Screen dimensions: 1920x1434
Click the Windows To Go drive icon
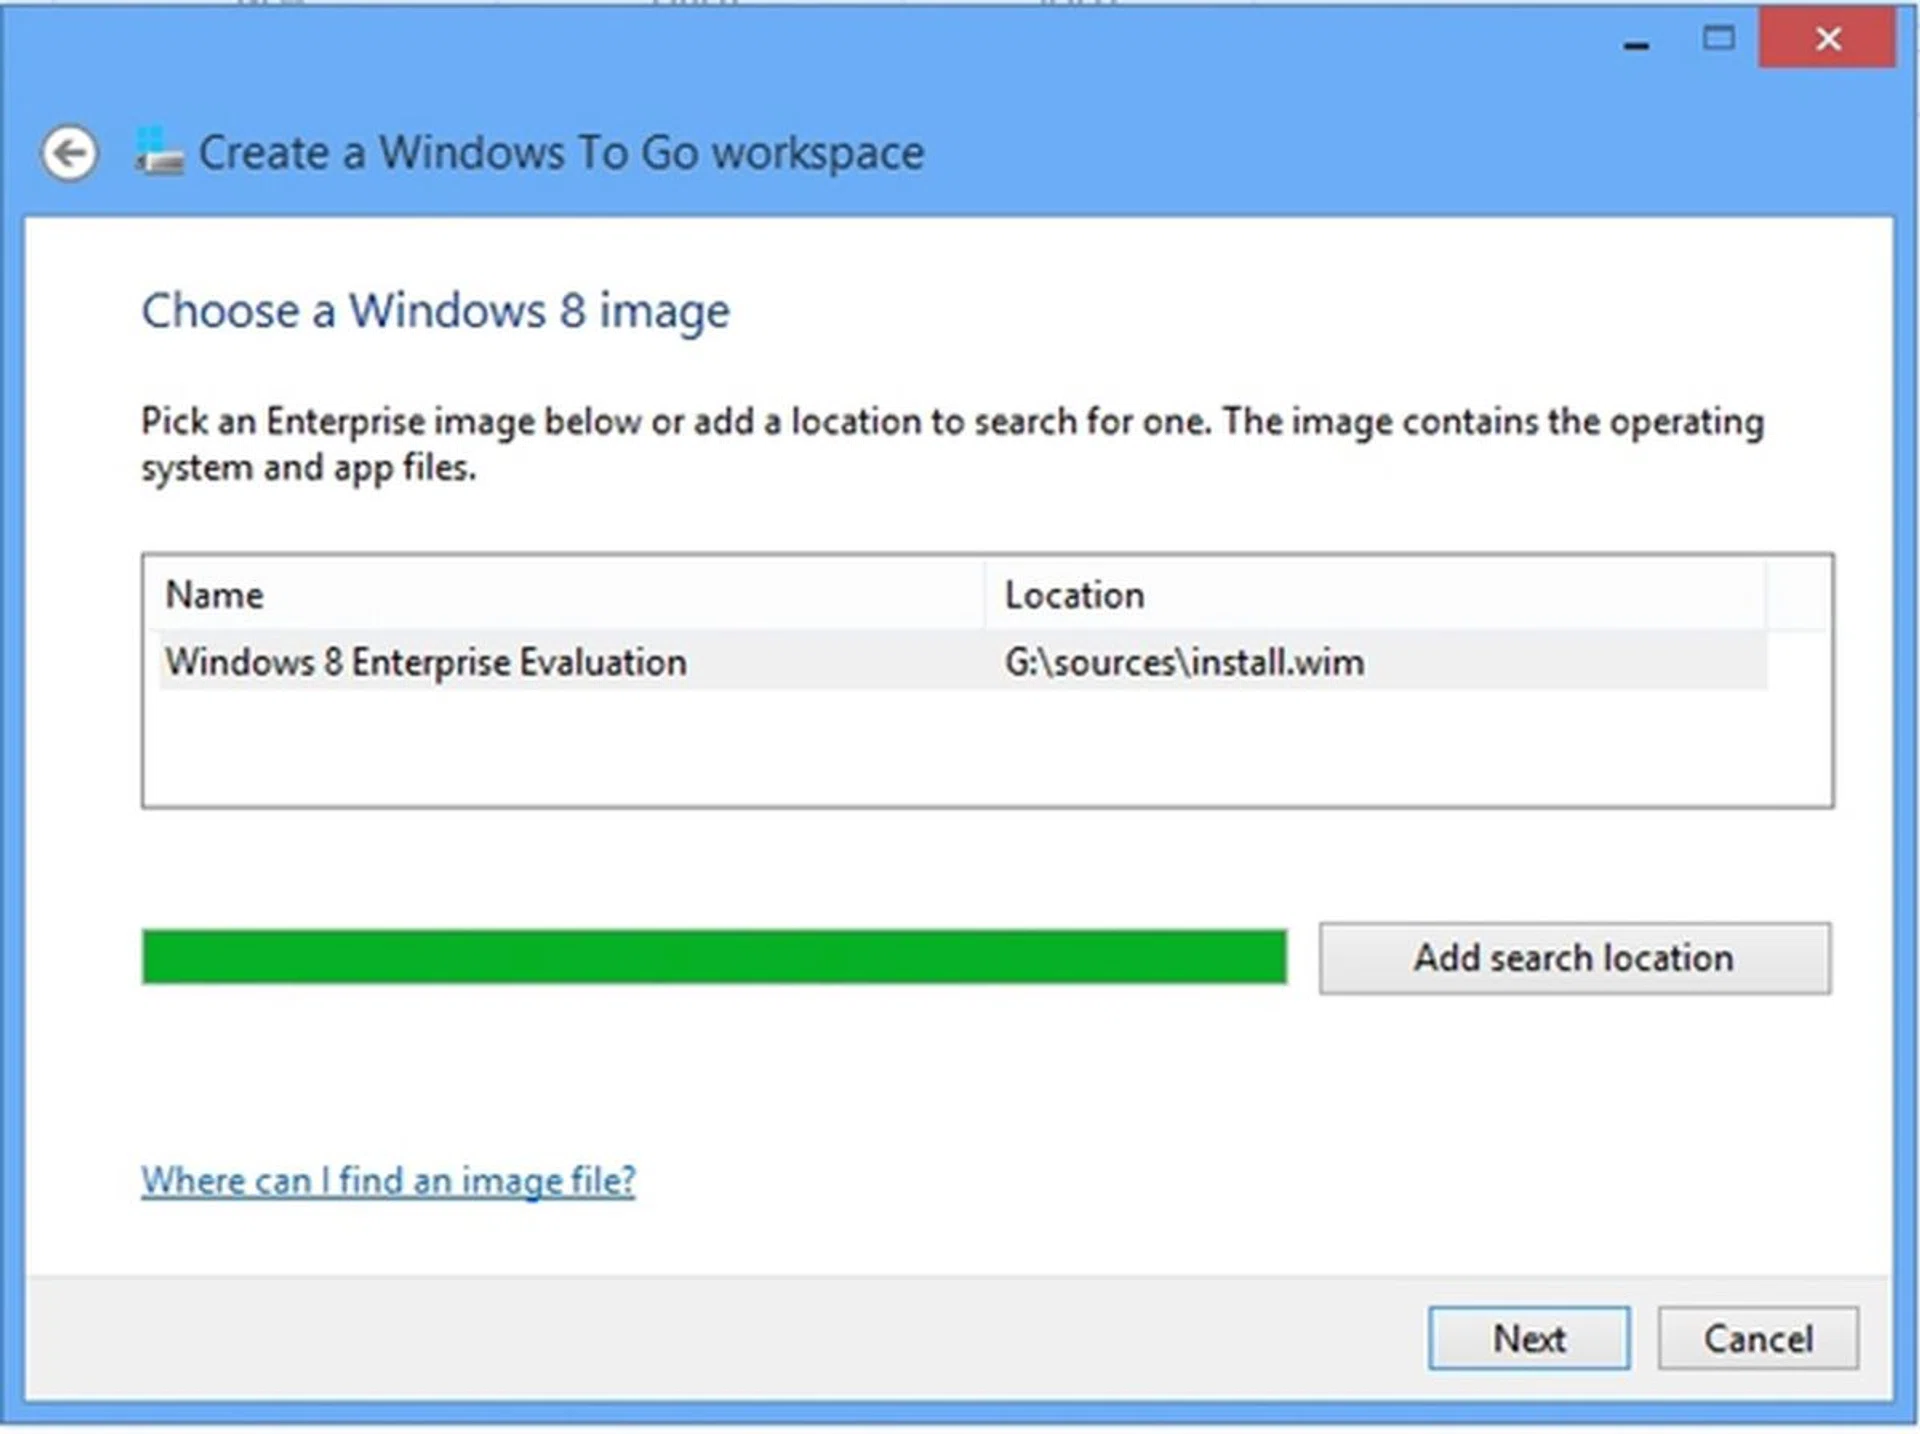point(160,153)
